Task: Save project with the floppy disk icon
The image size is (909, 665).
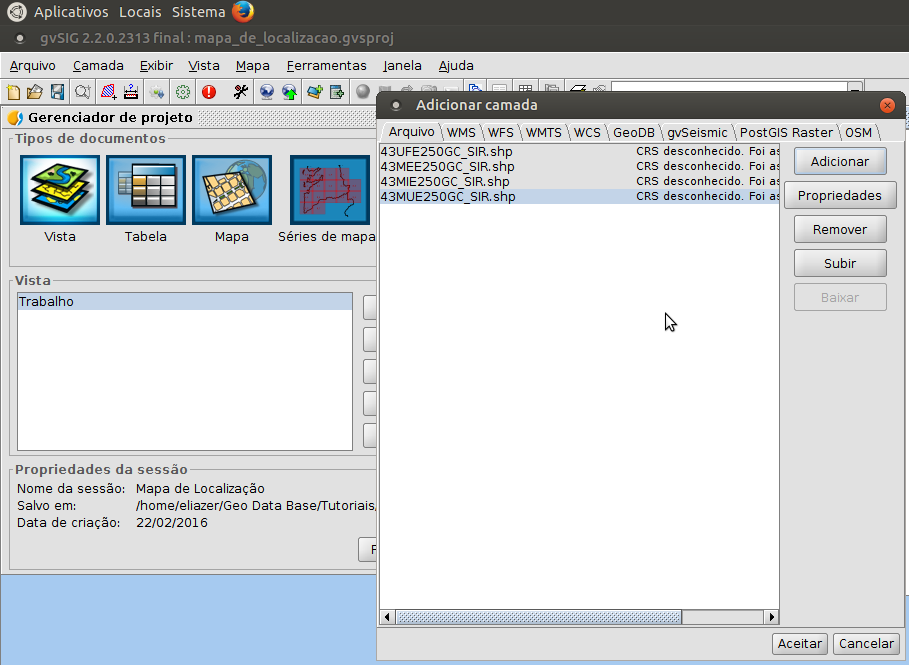Action: 57,92
